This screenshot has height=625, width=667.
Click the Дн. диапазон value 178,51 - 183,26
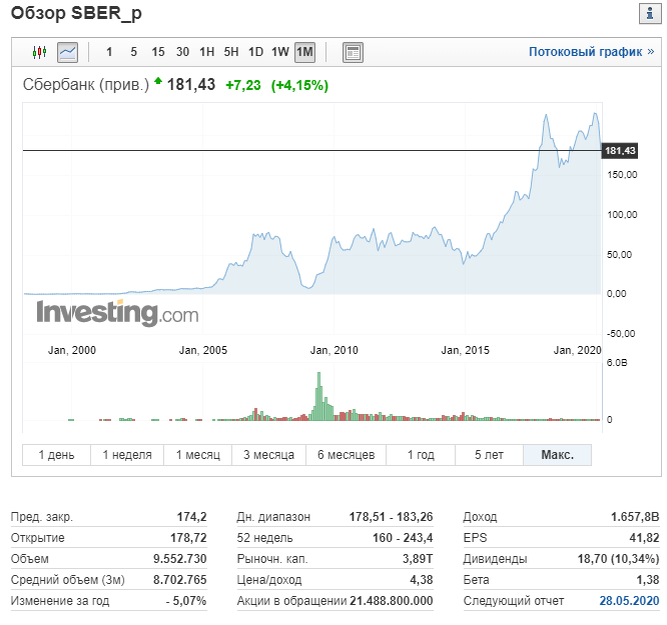click(391, 517)
